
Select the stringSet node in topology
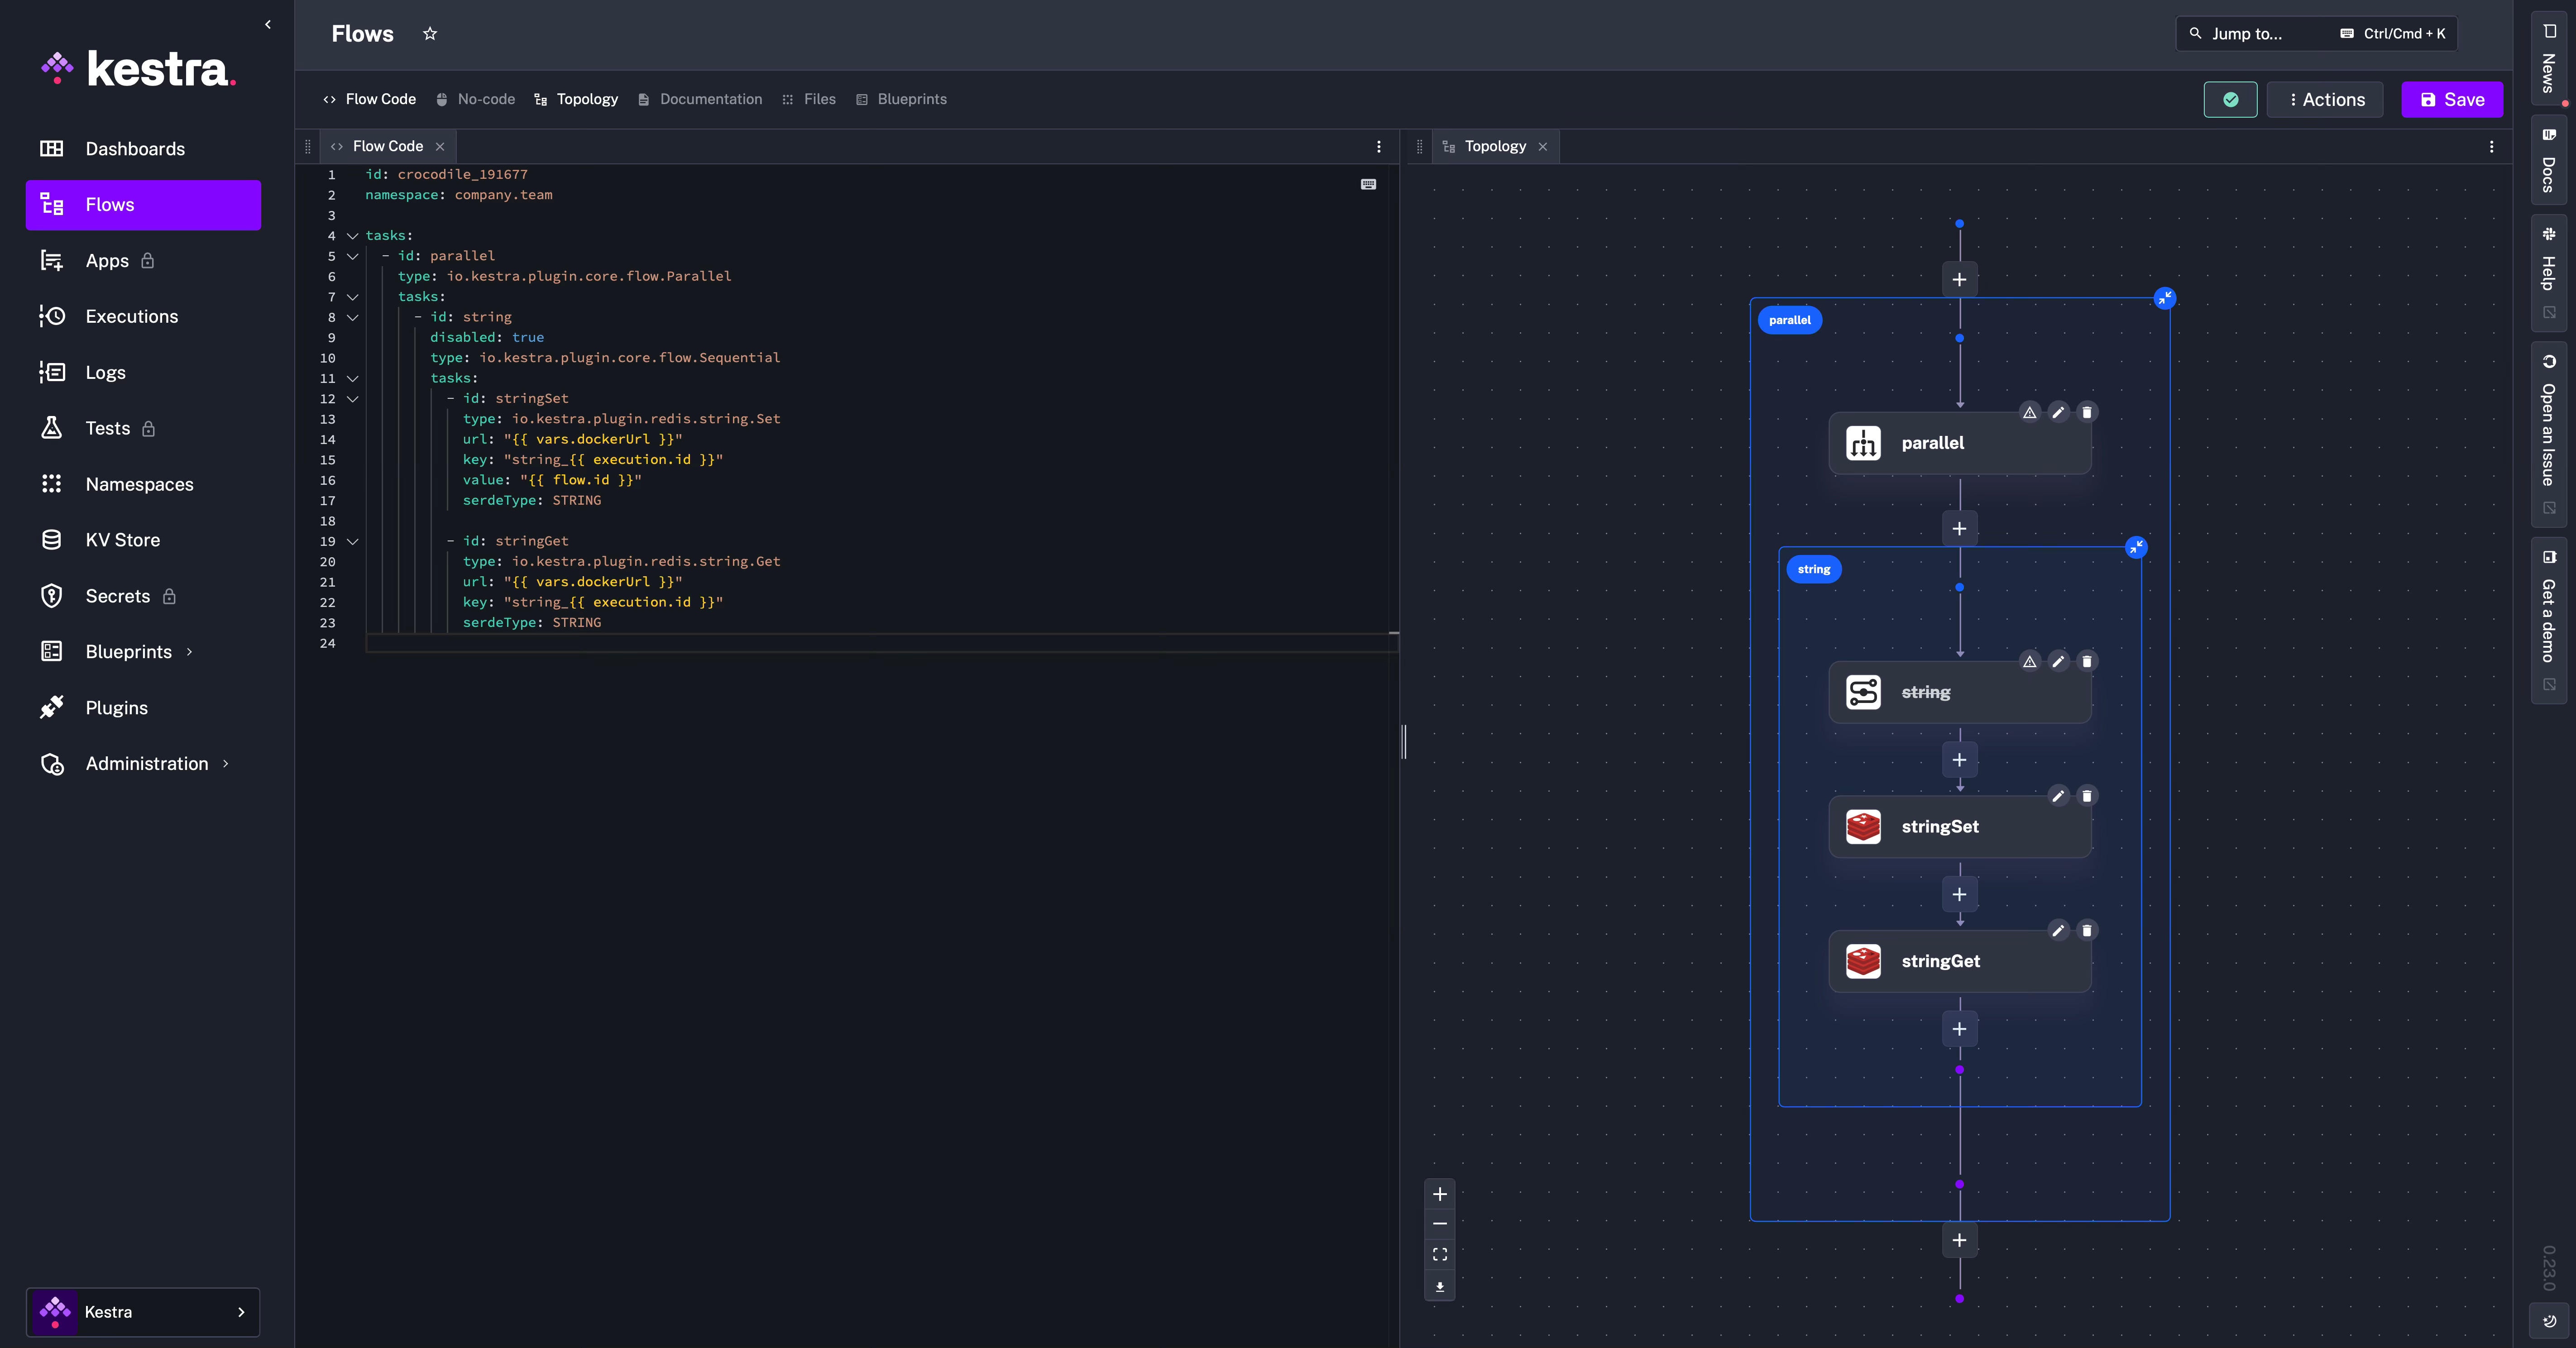(x=1959, y=827)
